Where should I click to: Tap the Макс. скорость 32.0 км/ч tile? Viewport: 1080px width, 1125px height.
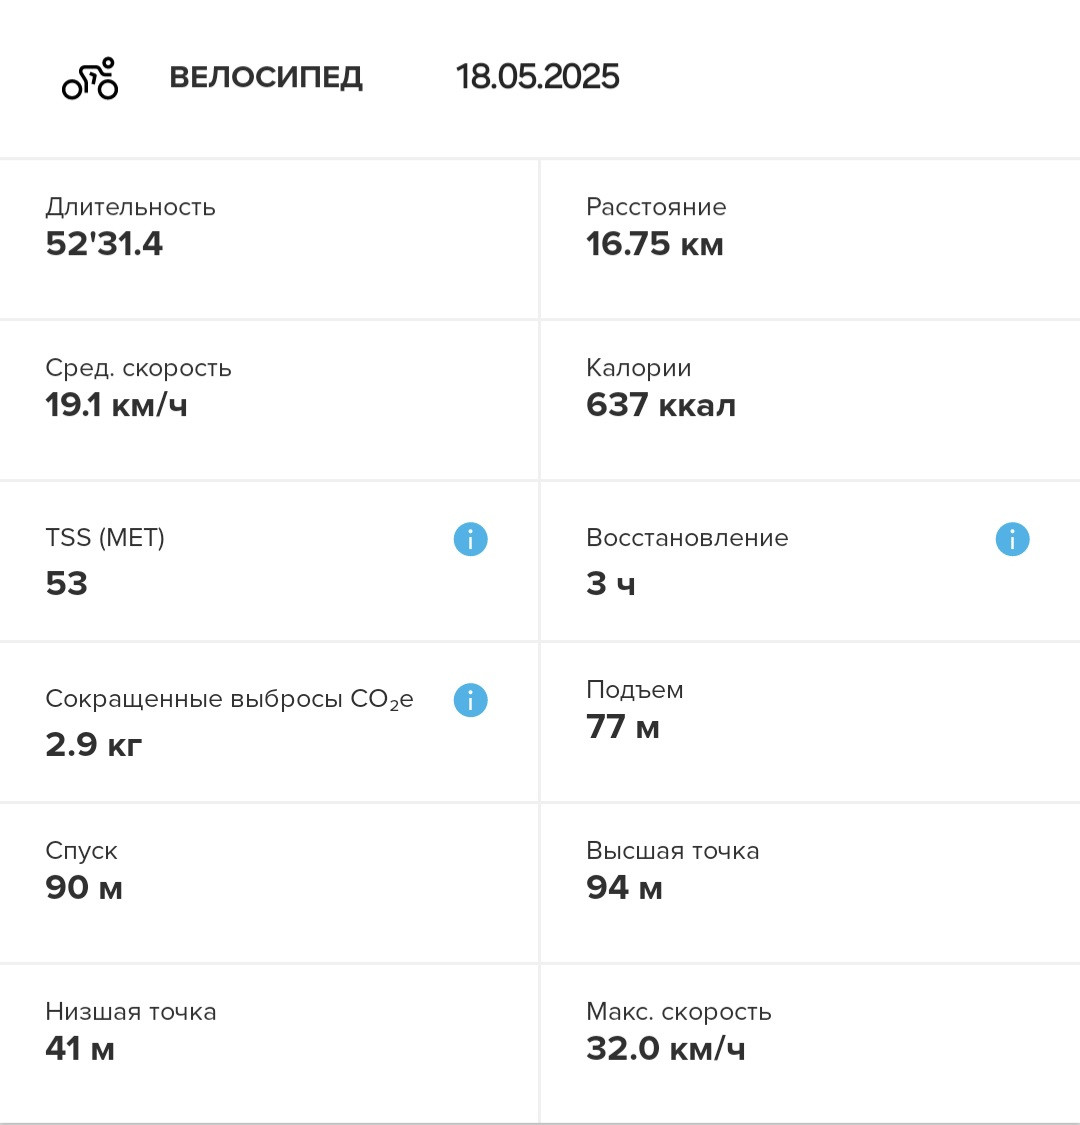[x=810, y=1044]
